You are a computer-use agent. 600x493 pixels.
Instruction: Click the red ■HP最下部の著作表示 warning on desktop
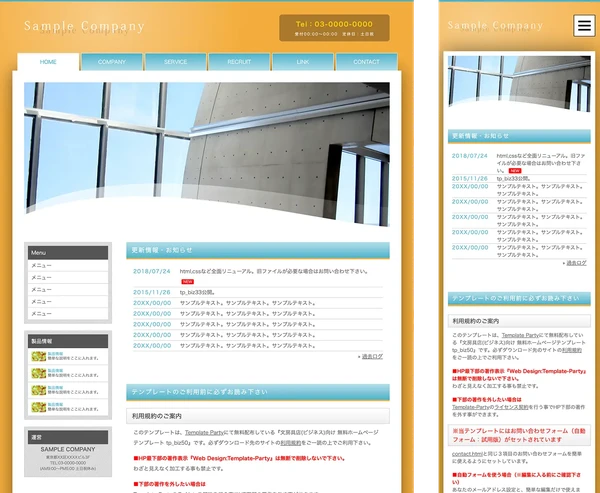point(240,458)
